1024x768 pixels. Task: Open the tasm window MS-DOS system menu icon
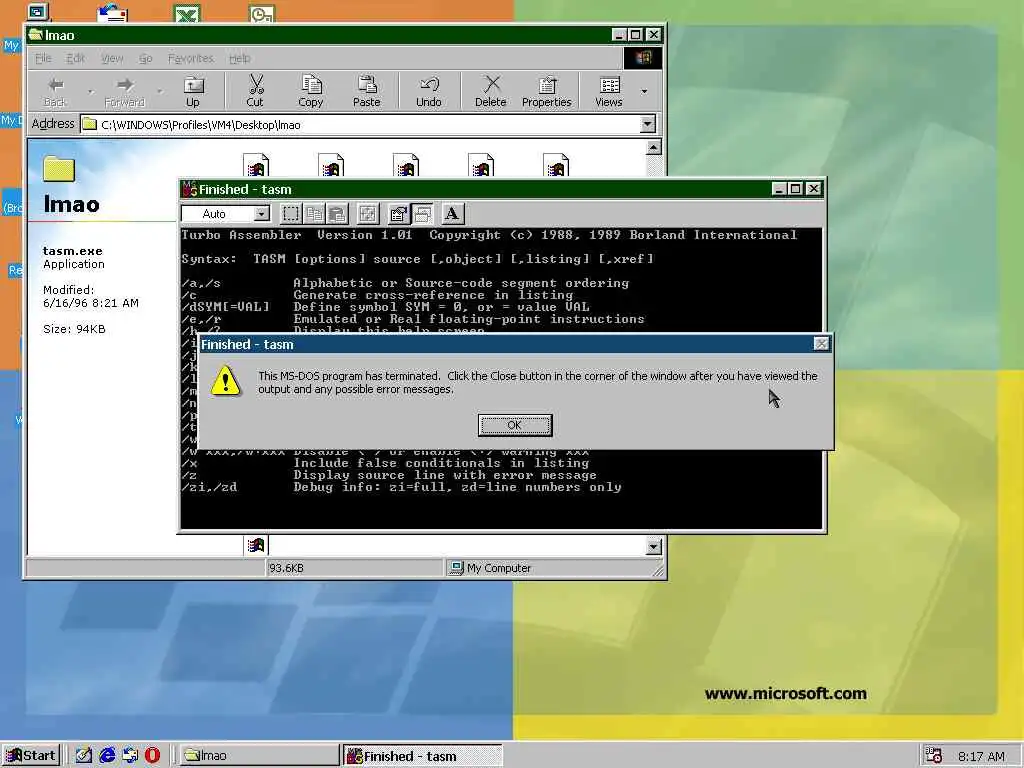tap(189, 189)
